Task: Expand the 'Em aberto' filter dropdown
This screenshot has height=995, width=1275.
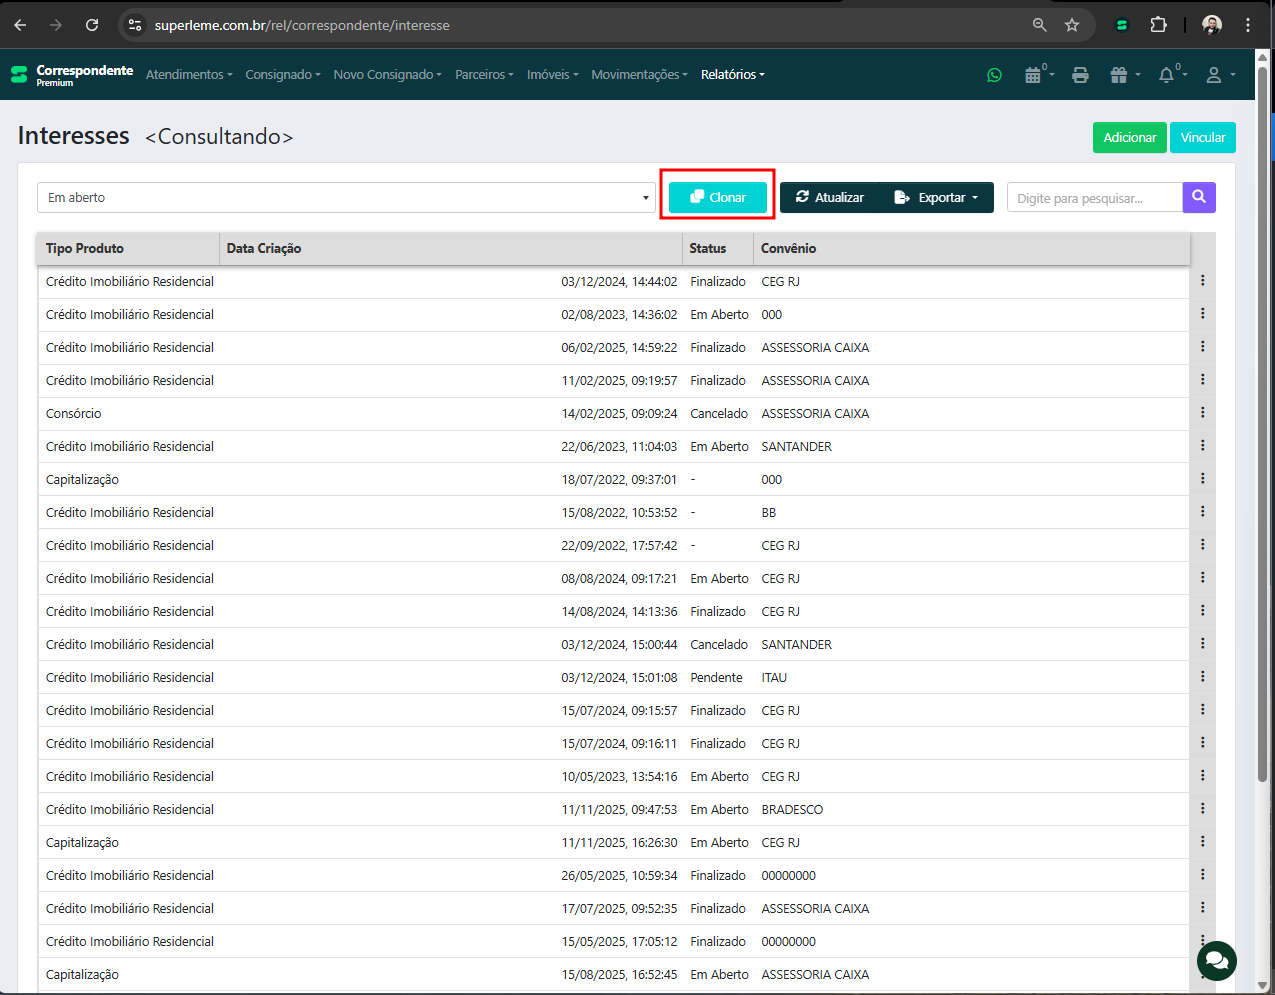Action: pyautogui.click(x=347, y=198)
